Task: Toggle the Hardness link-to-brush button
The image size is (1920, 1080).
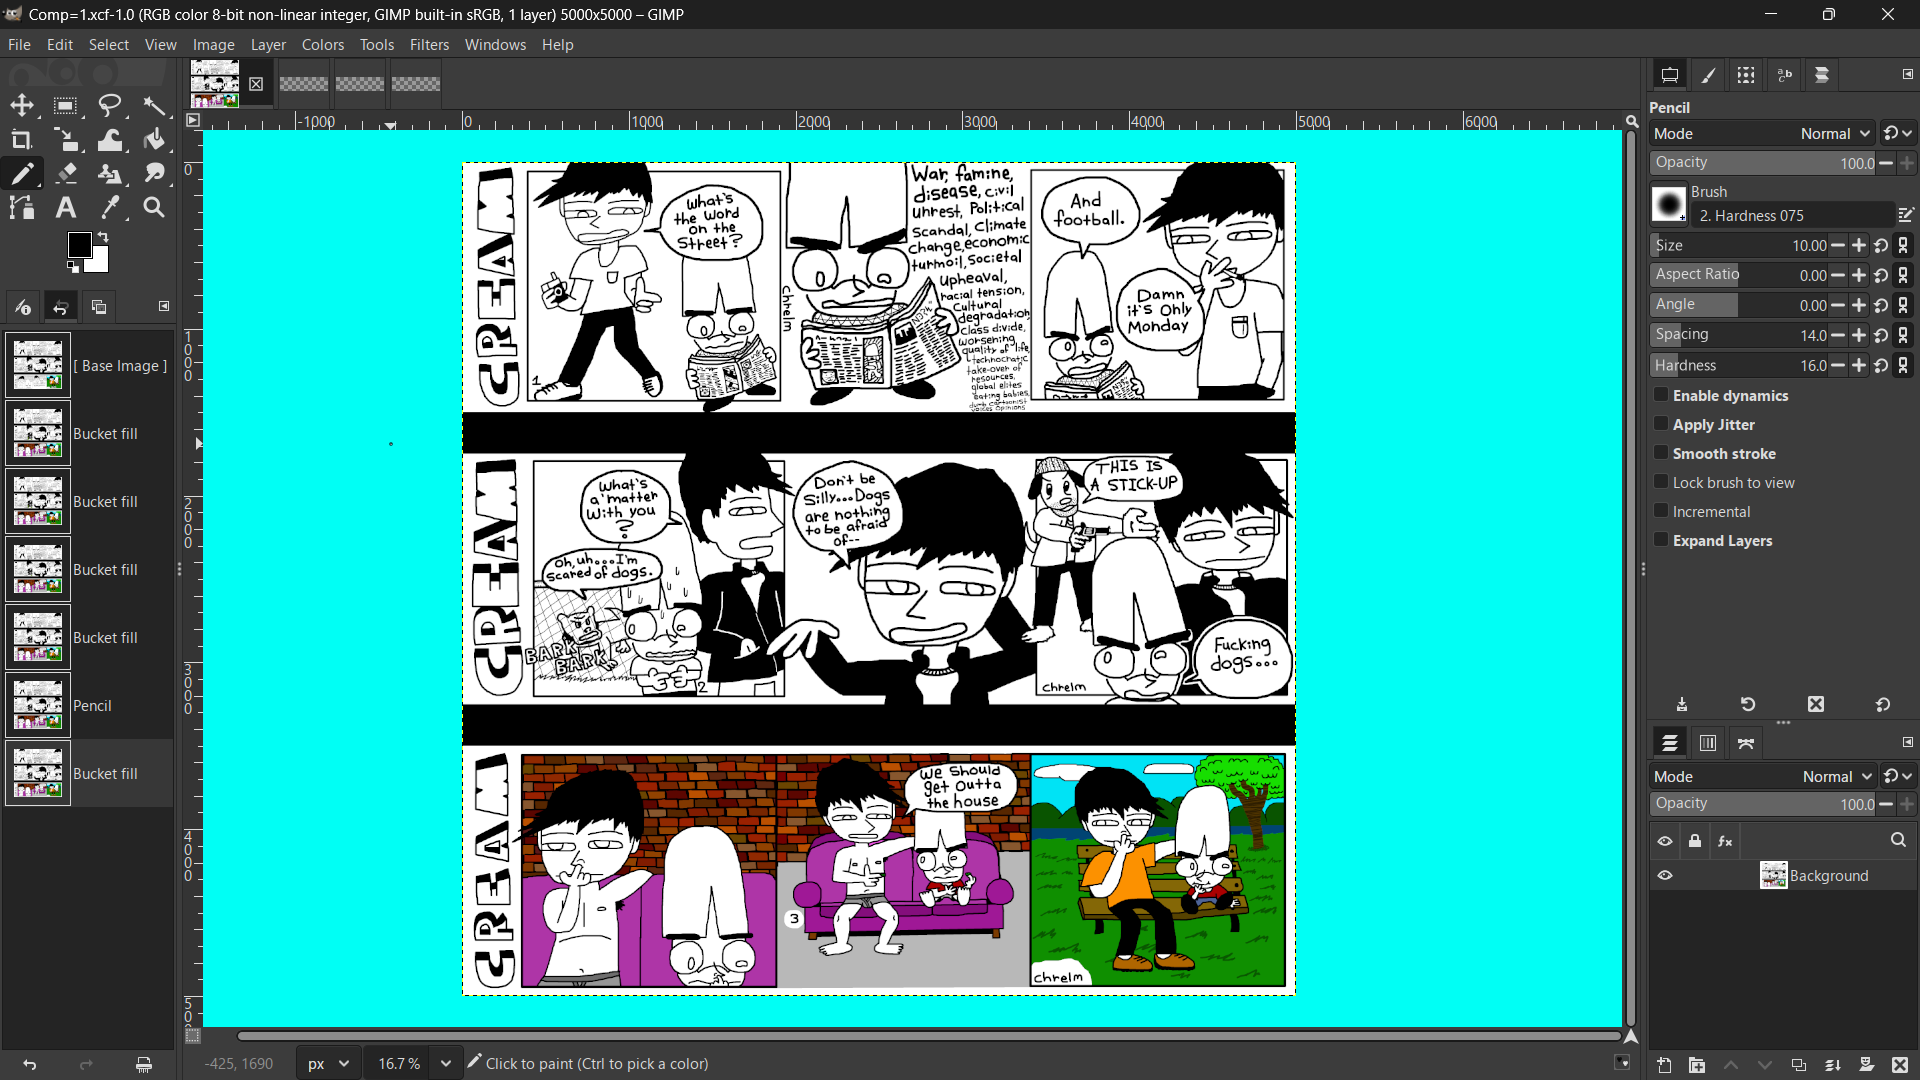Action: click(1903, 365)
